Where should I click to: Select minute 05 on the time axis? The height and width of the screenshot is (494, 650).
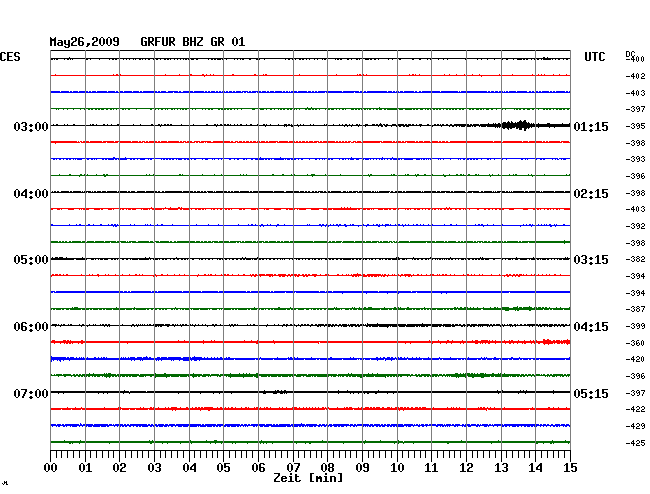(223, 468)
